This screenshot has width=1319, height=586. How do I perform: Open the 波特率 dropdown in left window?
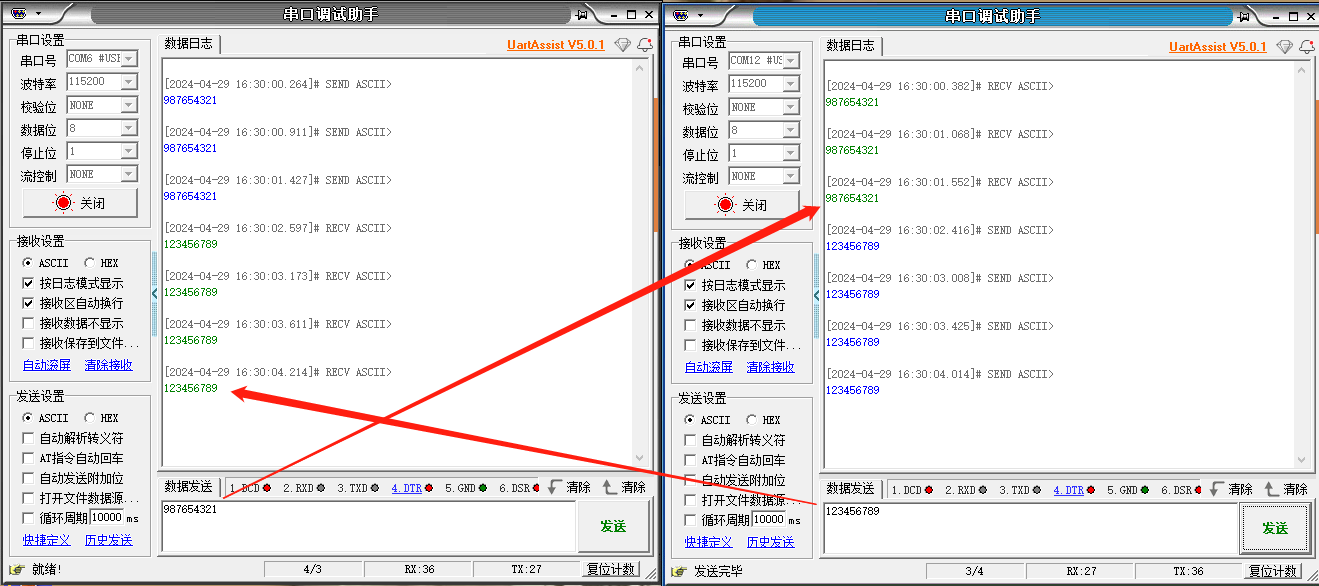128,82
